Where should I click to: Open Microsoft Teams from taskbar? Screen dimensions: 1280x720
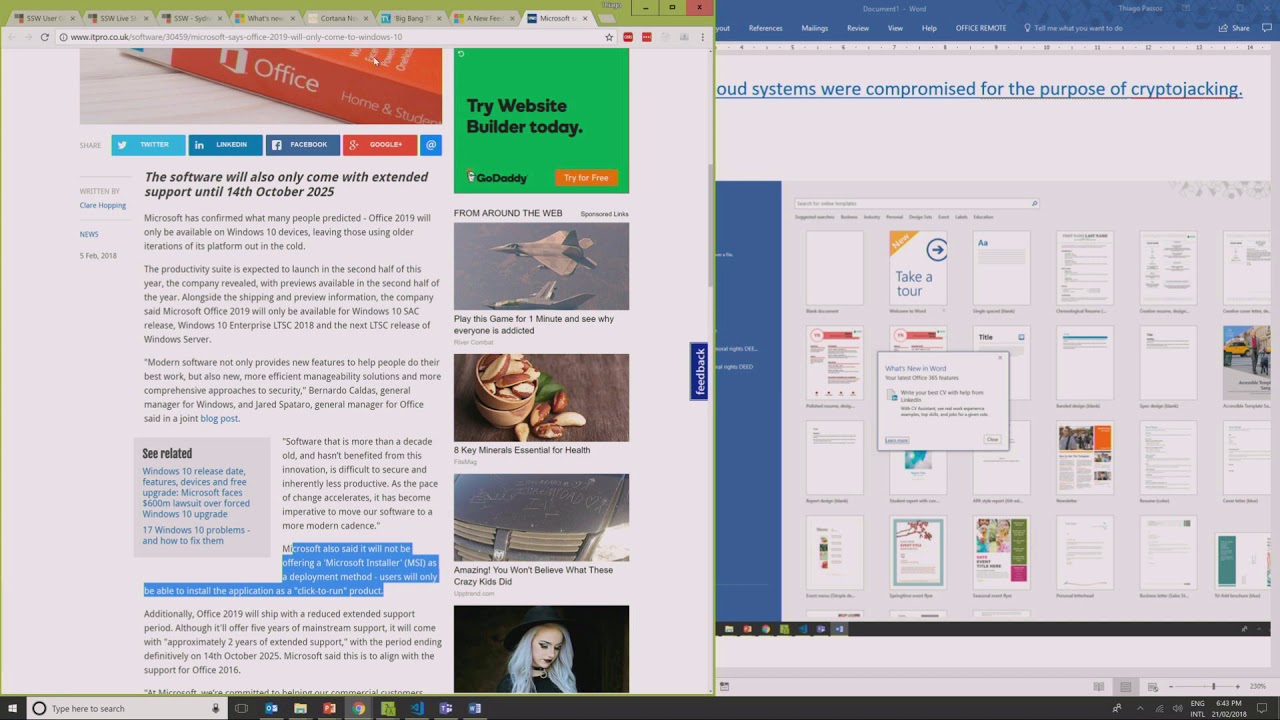pyautogui.click(x=446, y=708)
